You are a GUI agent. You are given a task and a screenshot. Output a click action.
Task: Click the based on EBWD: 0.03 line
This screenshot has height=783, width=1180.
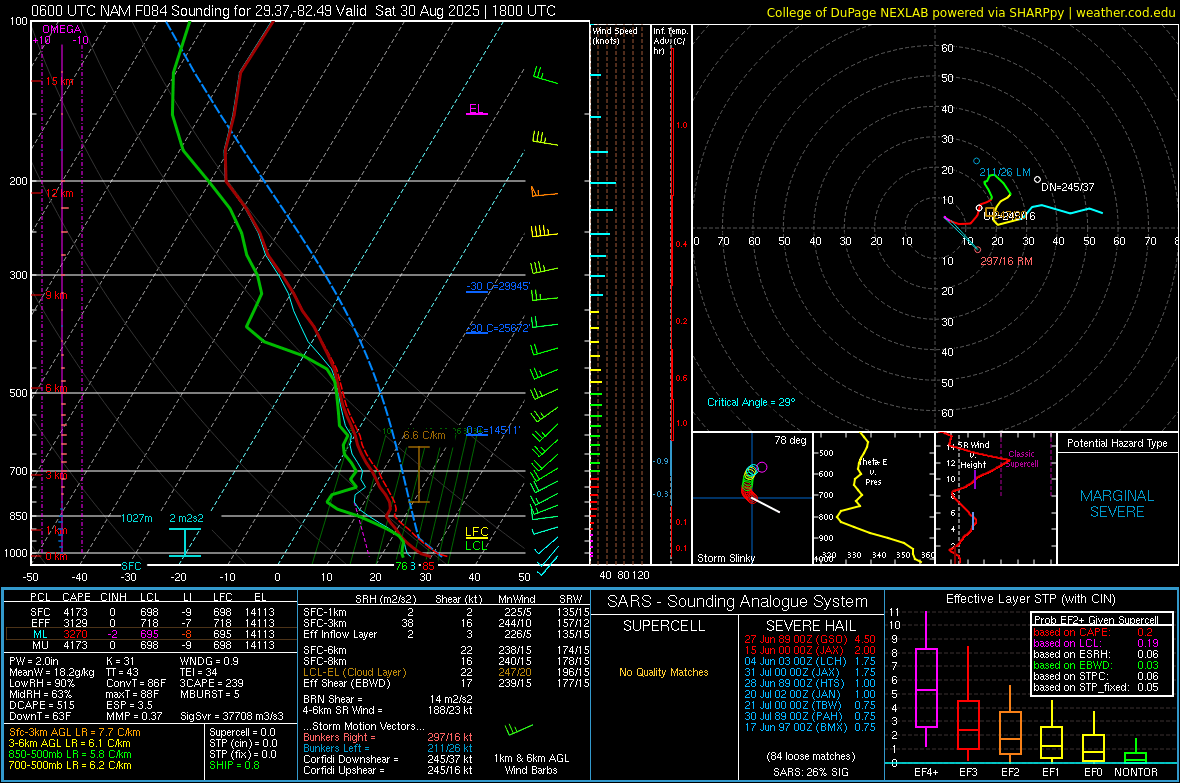[x=1096, y=666]
